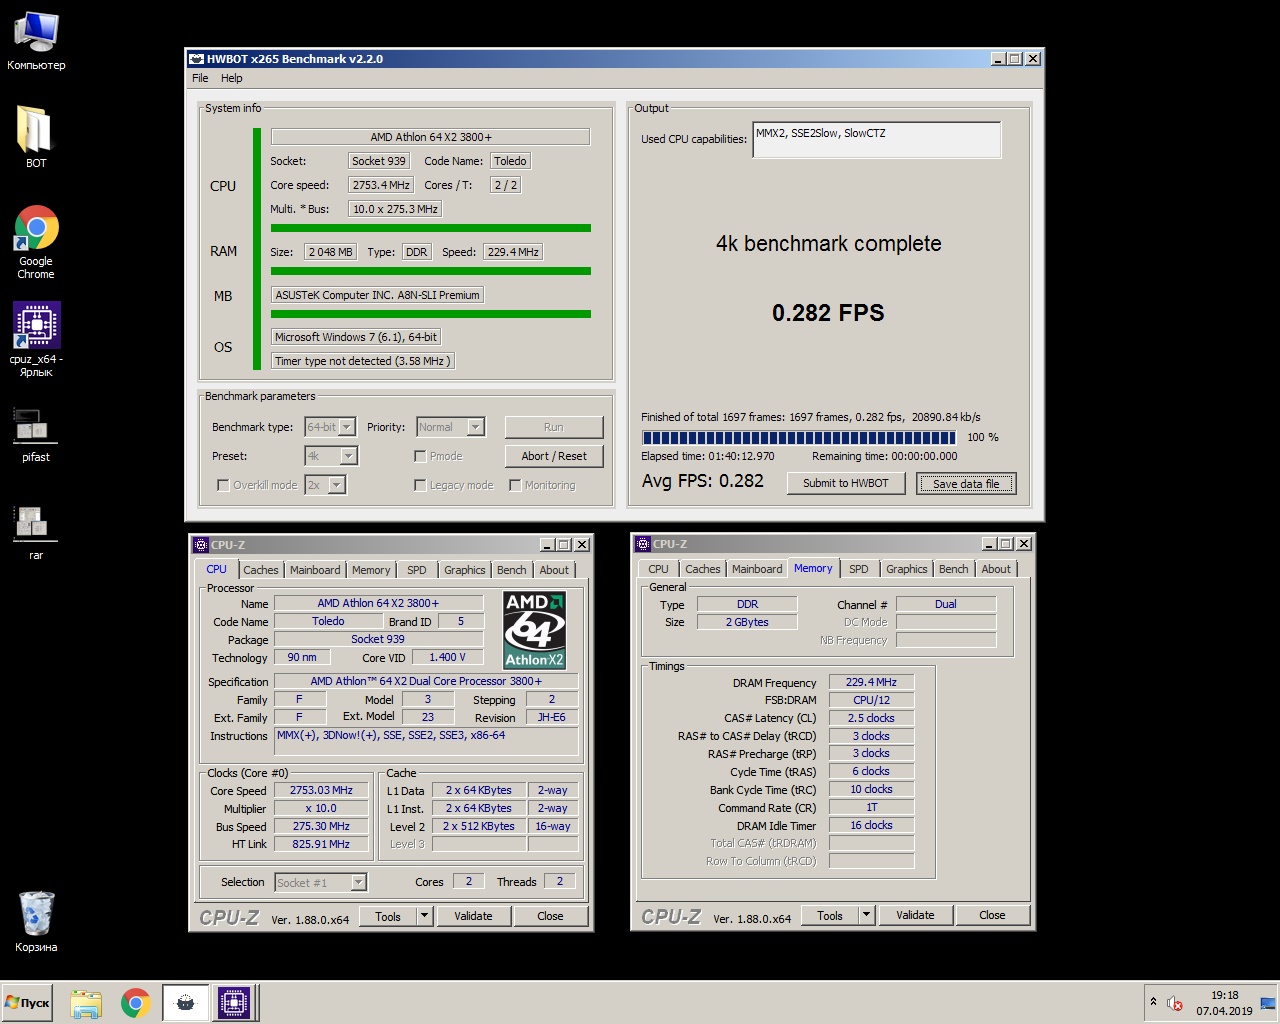The width and height of the screenshot is (1280, 1024).
Task: Toggle the Pmode checkbox
Action: (x=420, y=456)
